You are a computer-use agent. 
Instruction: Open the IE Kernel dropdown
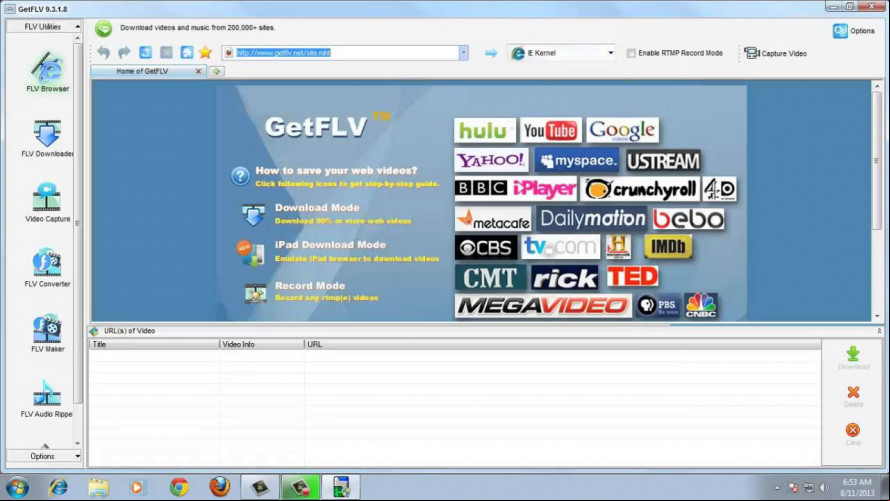click(611, 53)
